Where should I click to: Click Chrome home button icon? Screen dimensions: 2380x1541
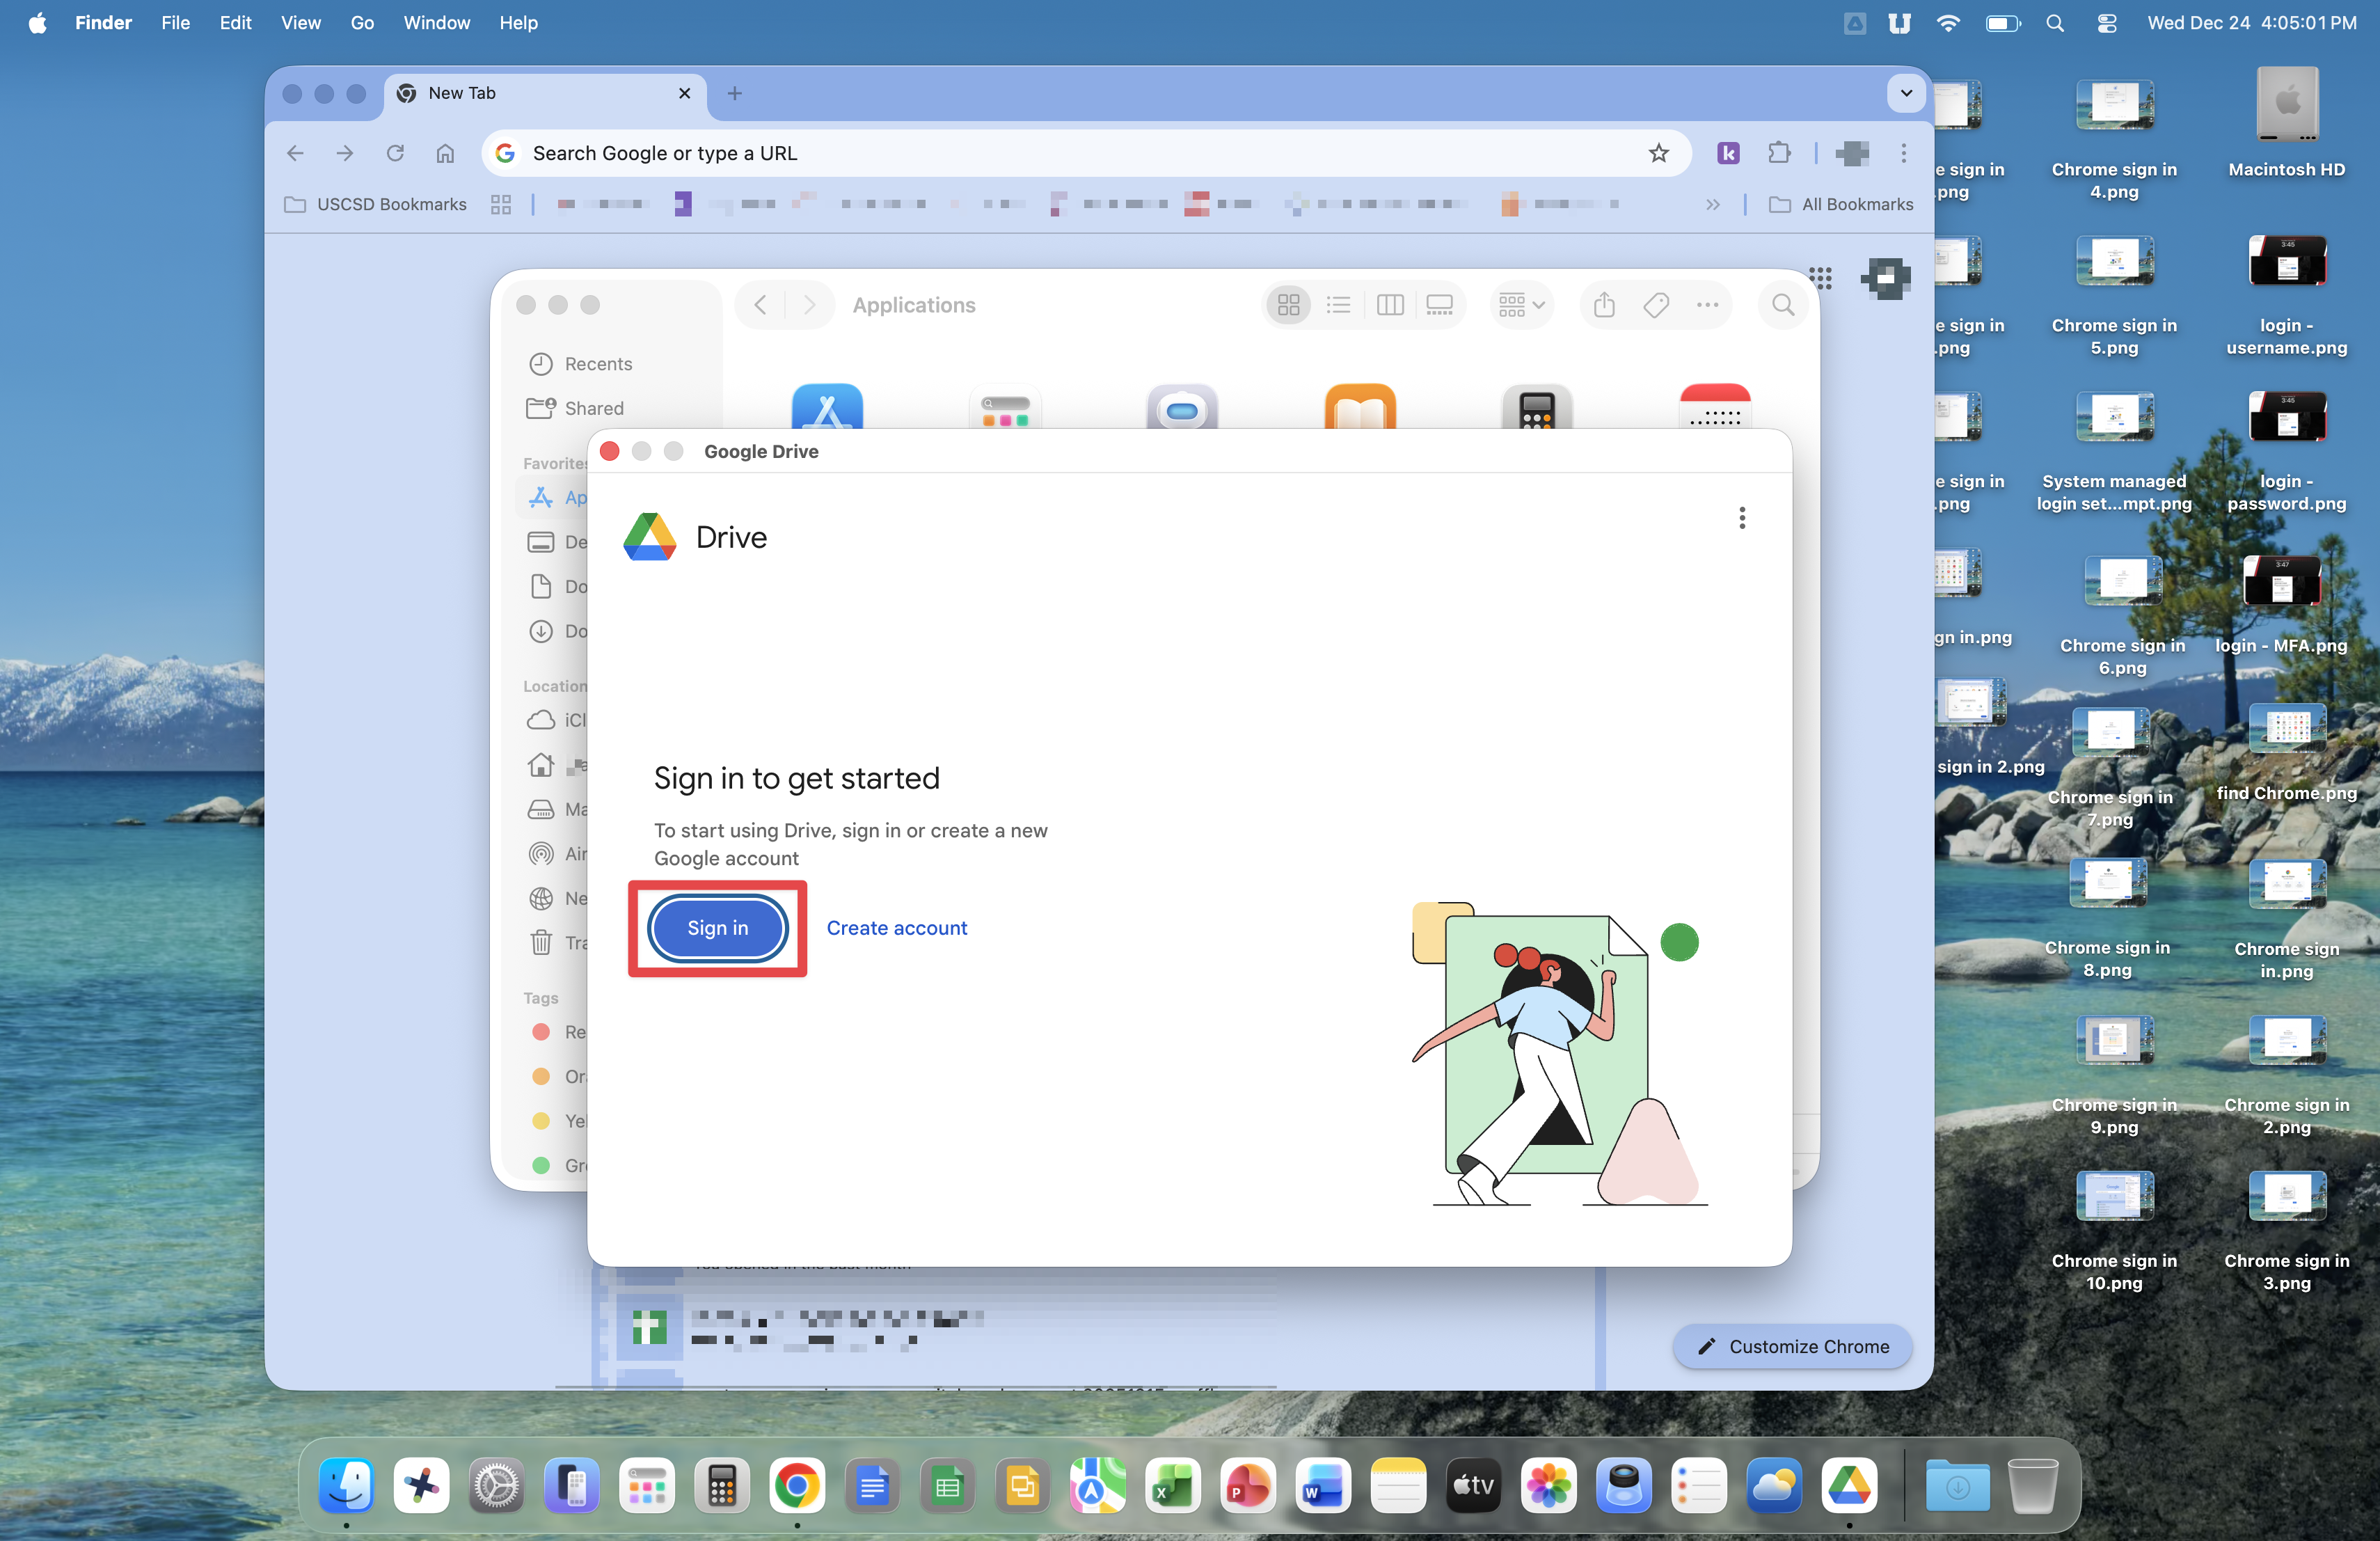click(x=445, y=153)
